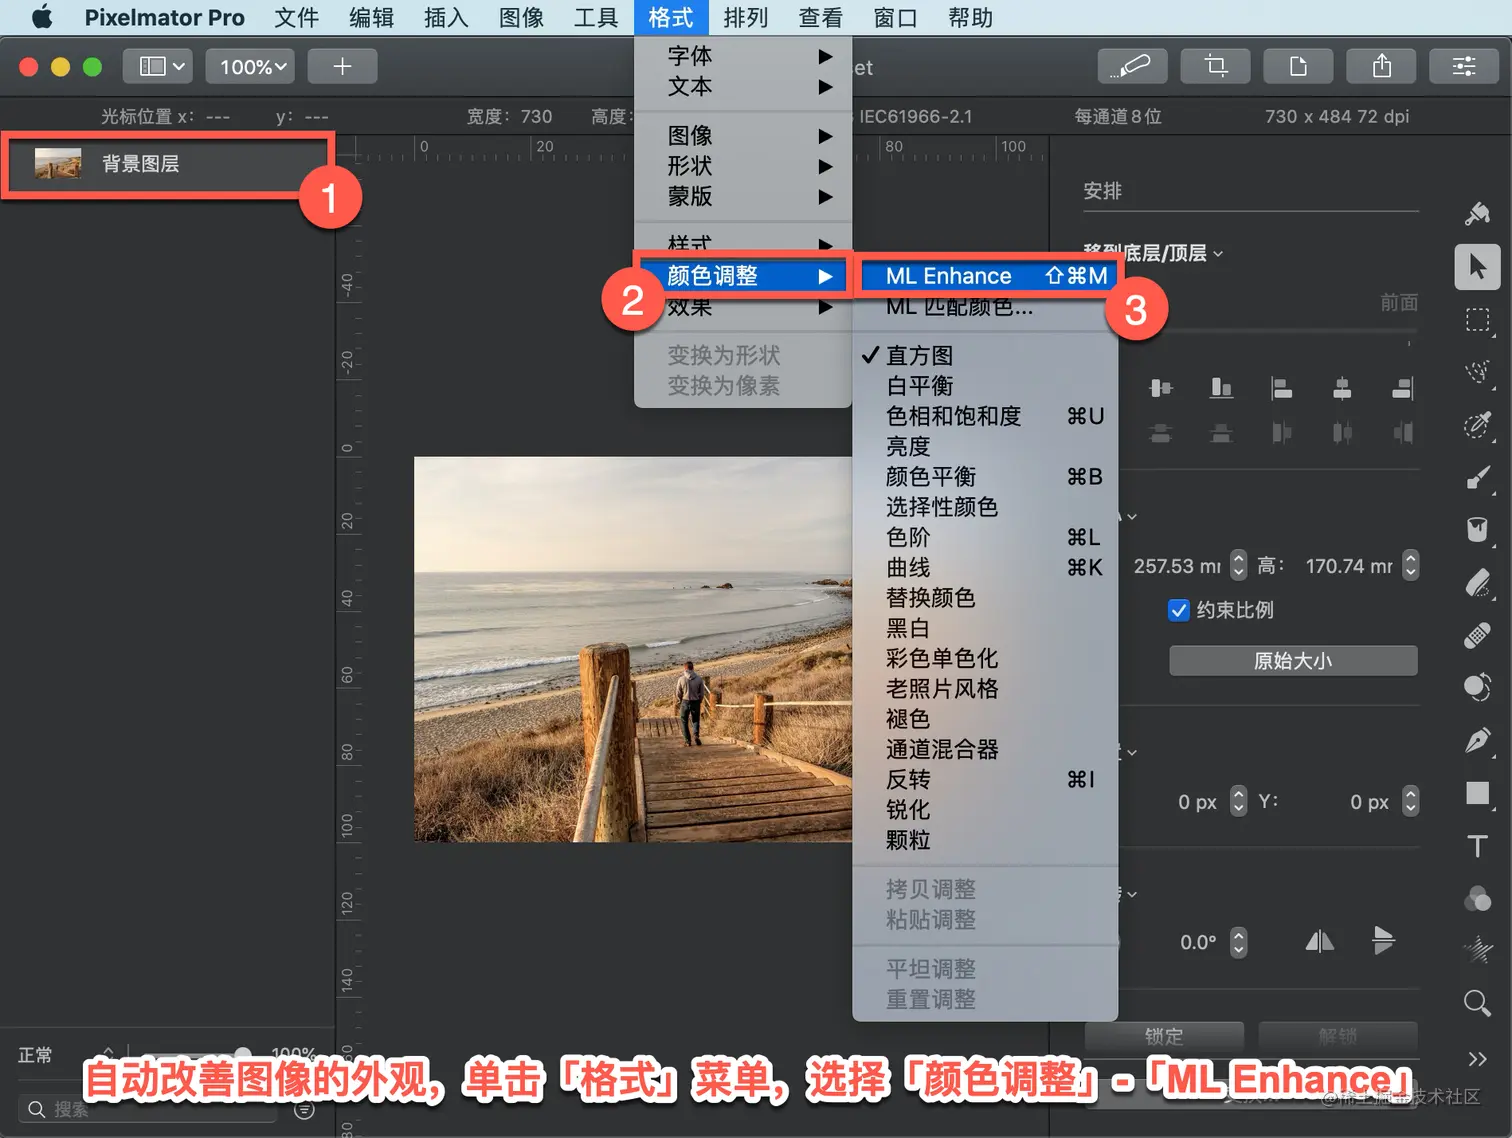
Task: Open the 100% zoom dropdown
Action: click(x=250, y=66)
